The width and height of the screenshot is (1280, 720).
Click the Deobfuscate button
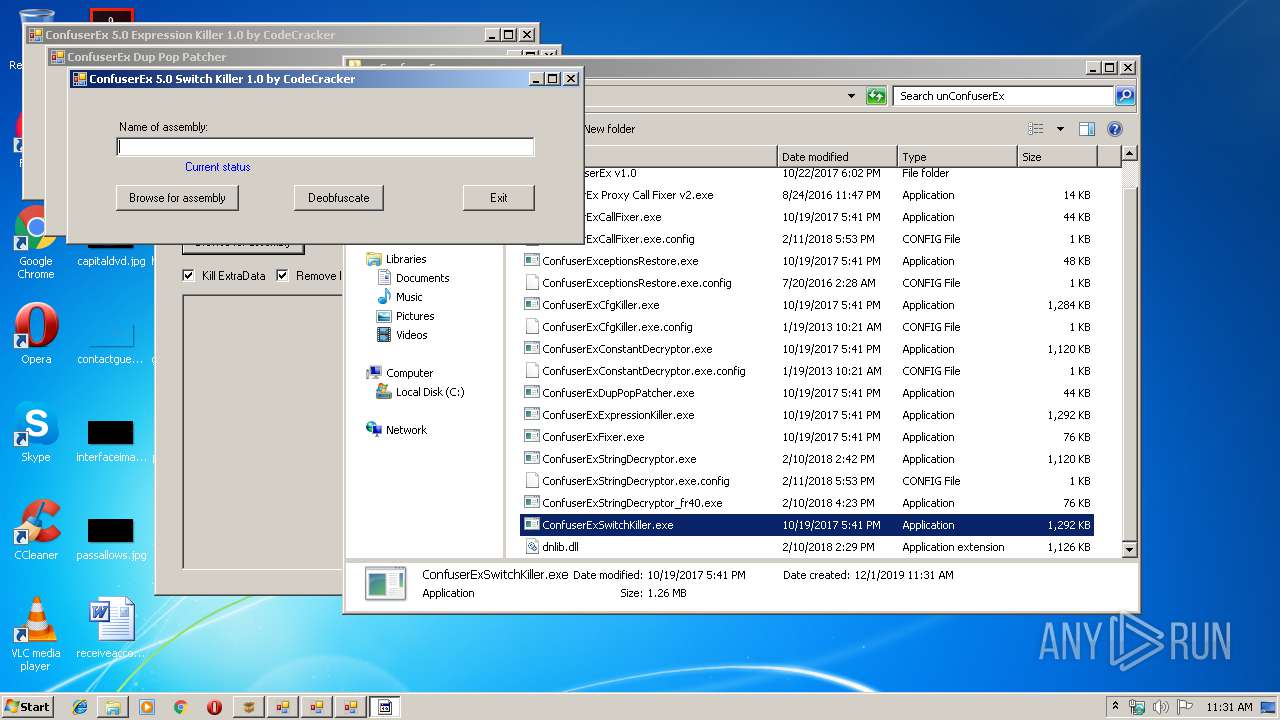[338, 198]
